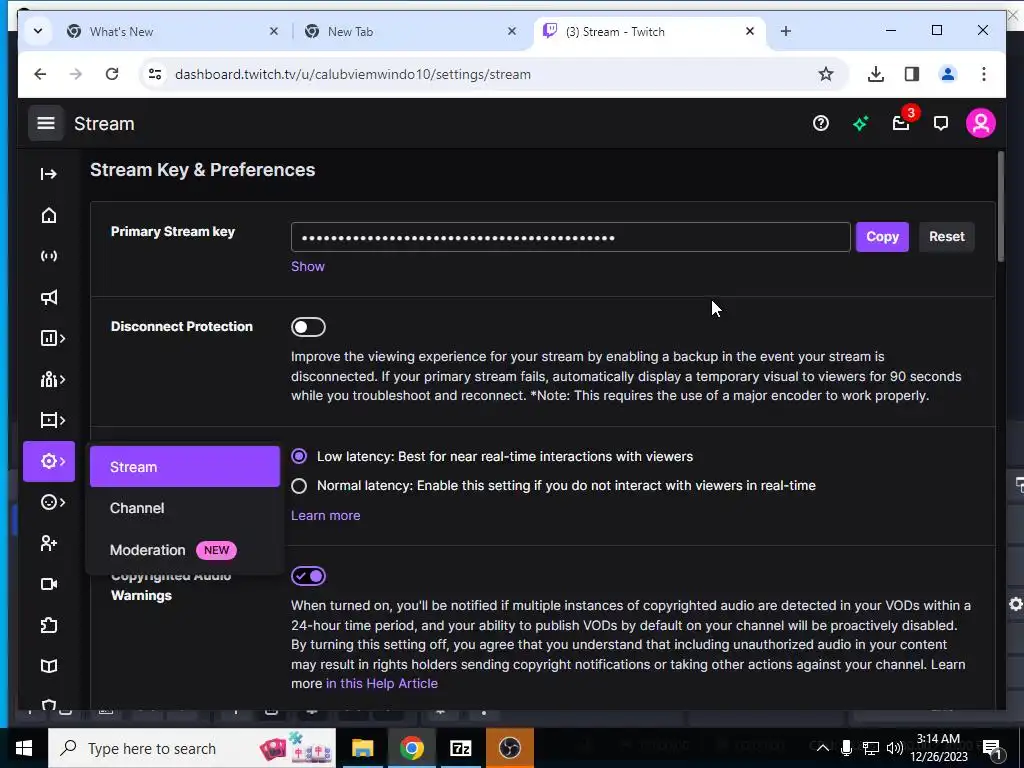Open OBS Studio from the taskbar
Image resolution: width=1024 pixels, height=768 pixels.
click(509, 748)
